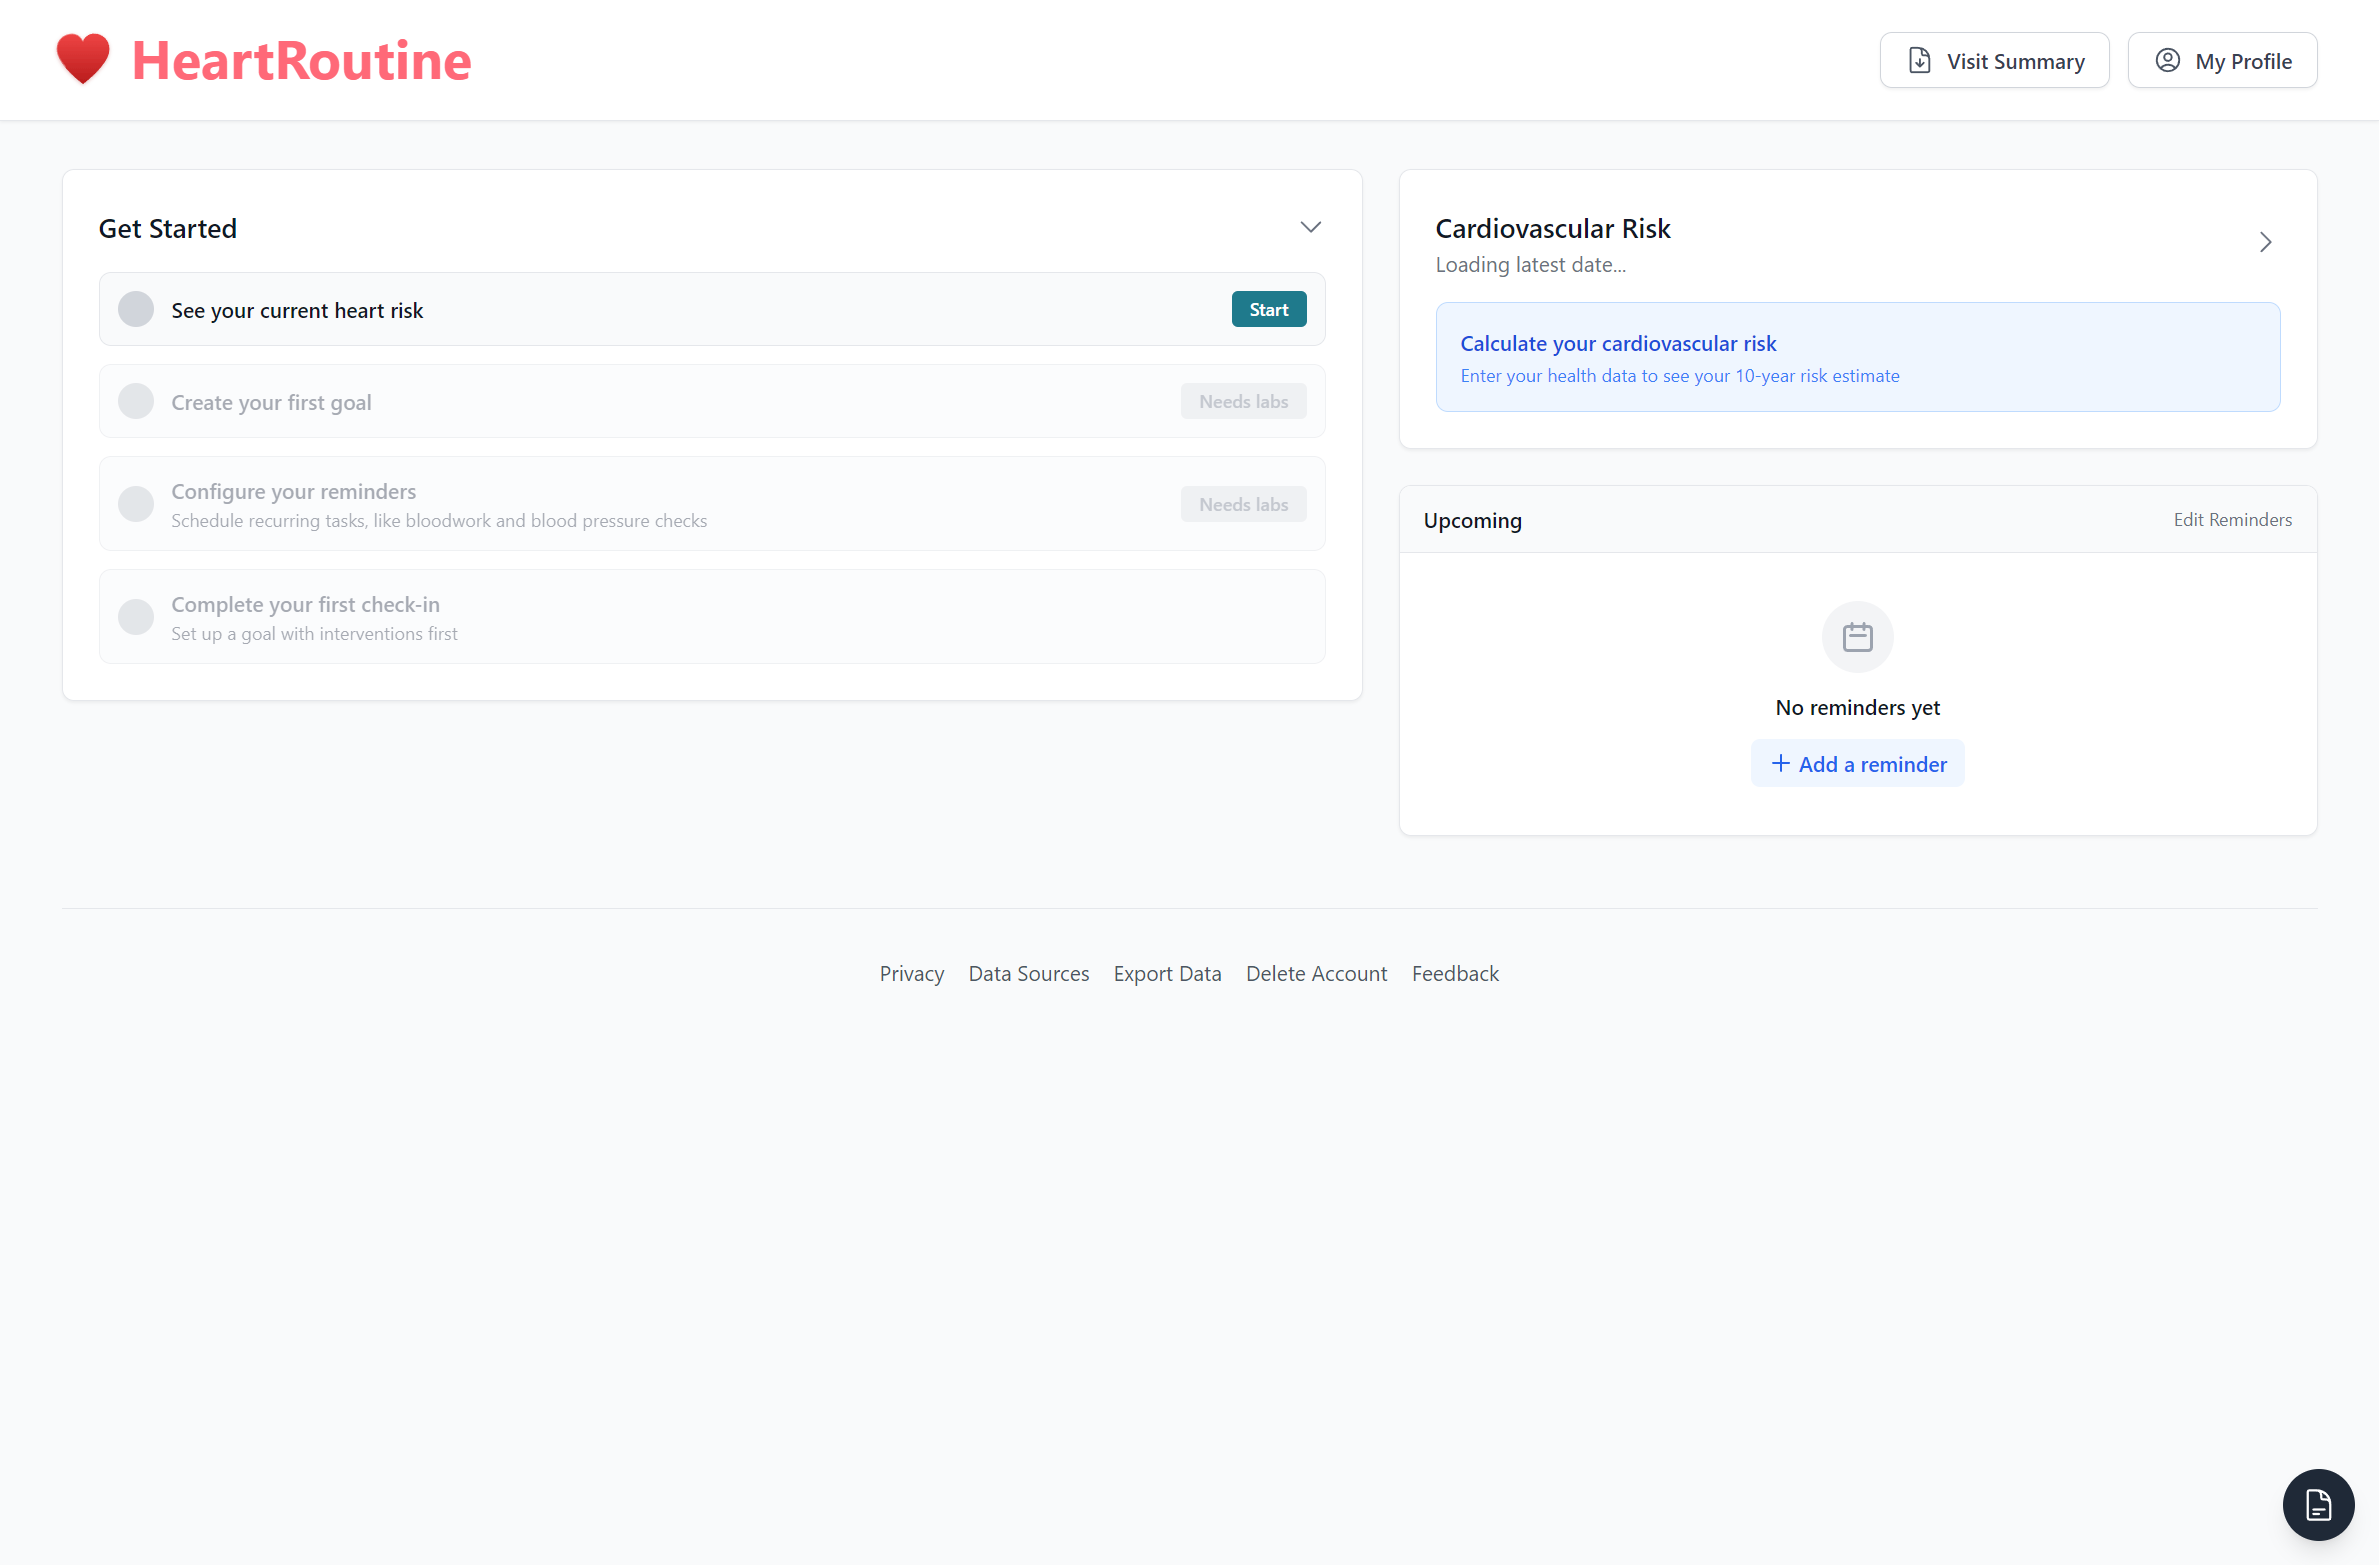Screen dimensions: 2379x1565
Task: Click the floating document button bottom-right
Action: (x=2318, y=1504)
